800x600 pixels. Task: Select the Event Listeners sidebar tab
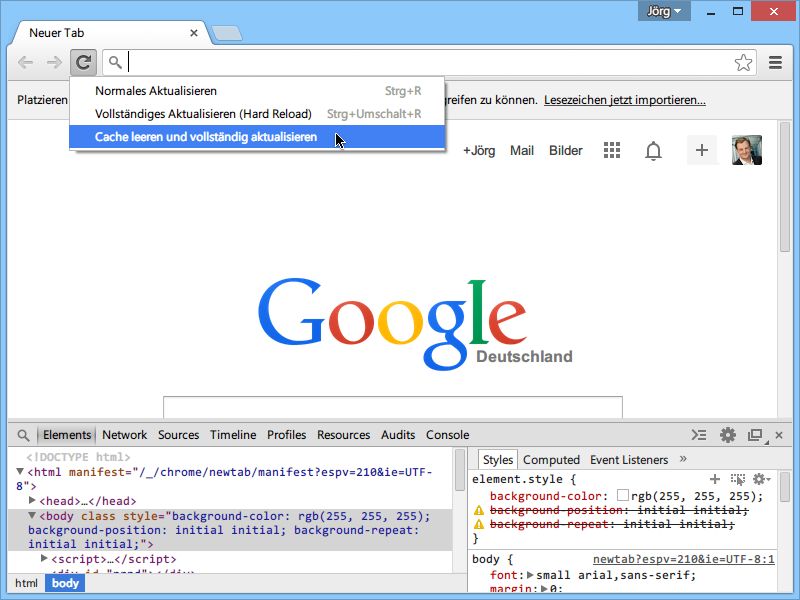tap(629, 460)
